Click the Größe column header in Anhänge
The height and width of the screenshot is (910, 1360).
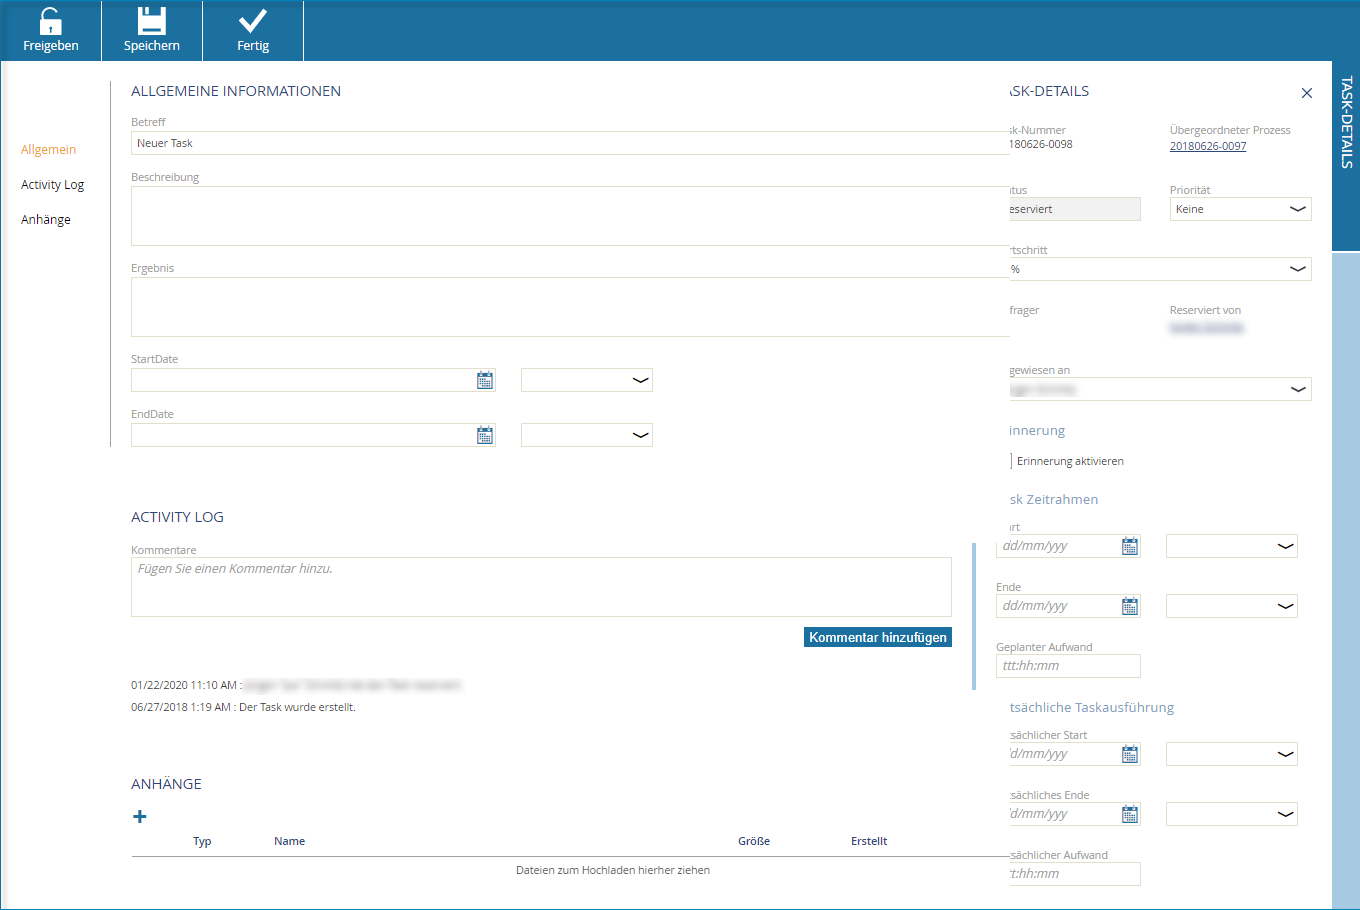pos(754,842)
